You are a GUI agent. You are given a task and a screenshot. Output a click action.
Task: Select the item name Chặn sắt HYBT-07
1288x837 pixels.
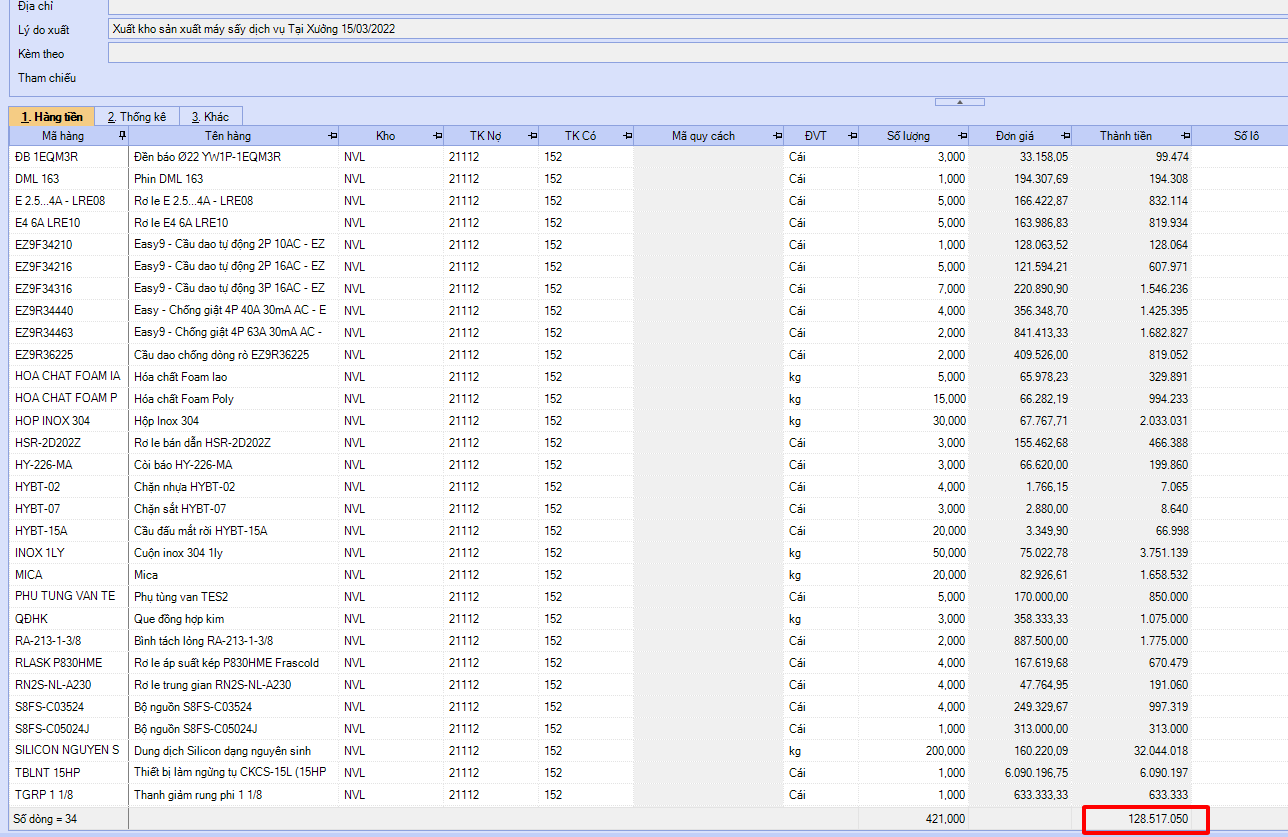click(x=180, y=509)
